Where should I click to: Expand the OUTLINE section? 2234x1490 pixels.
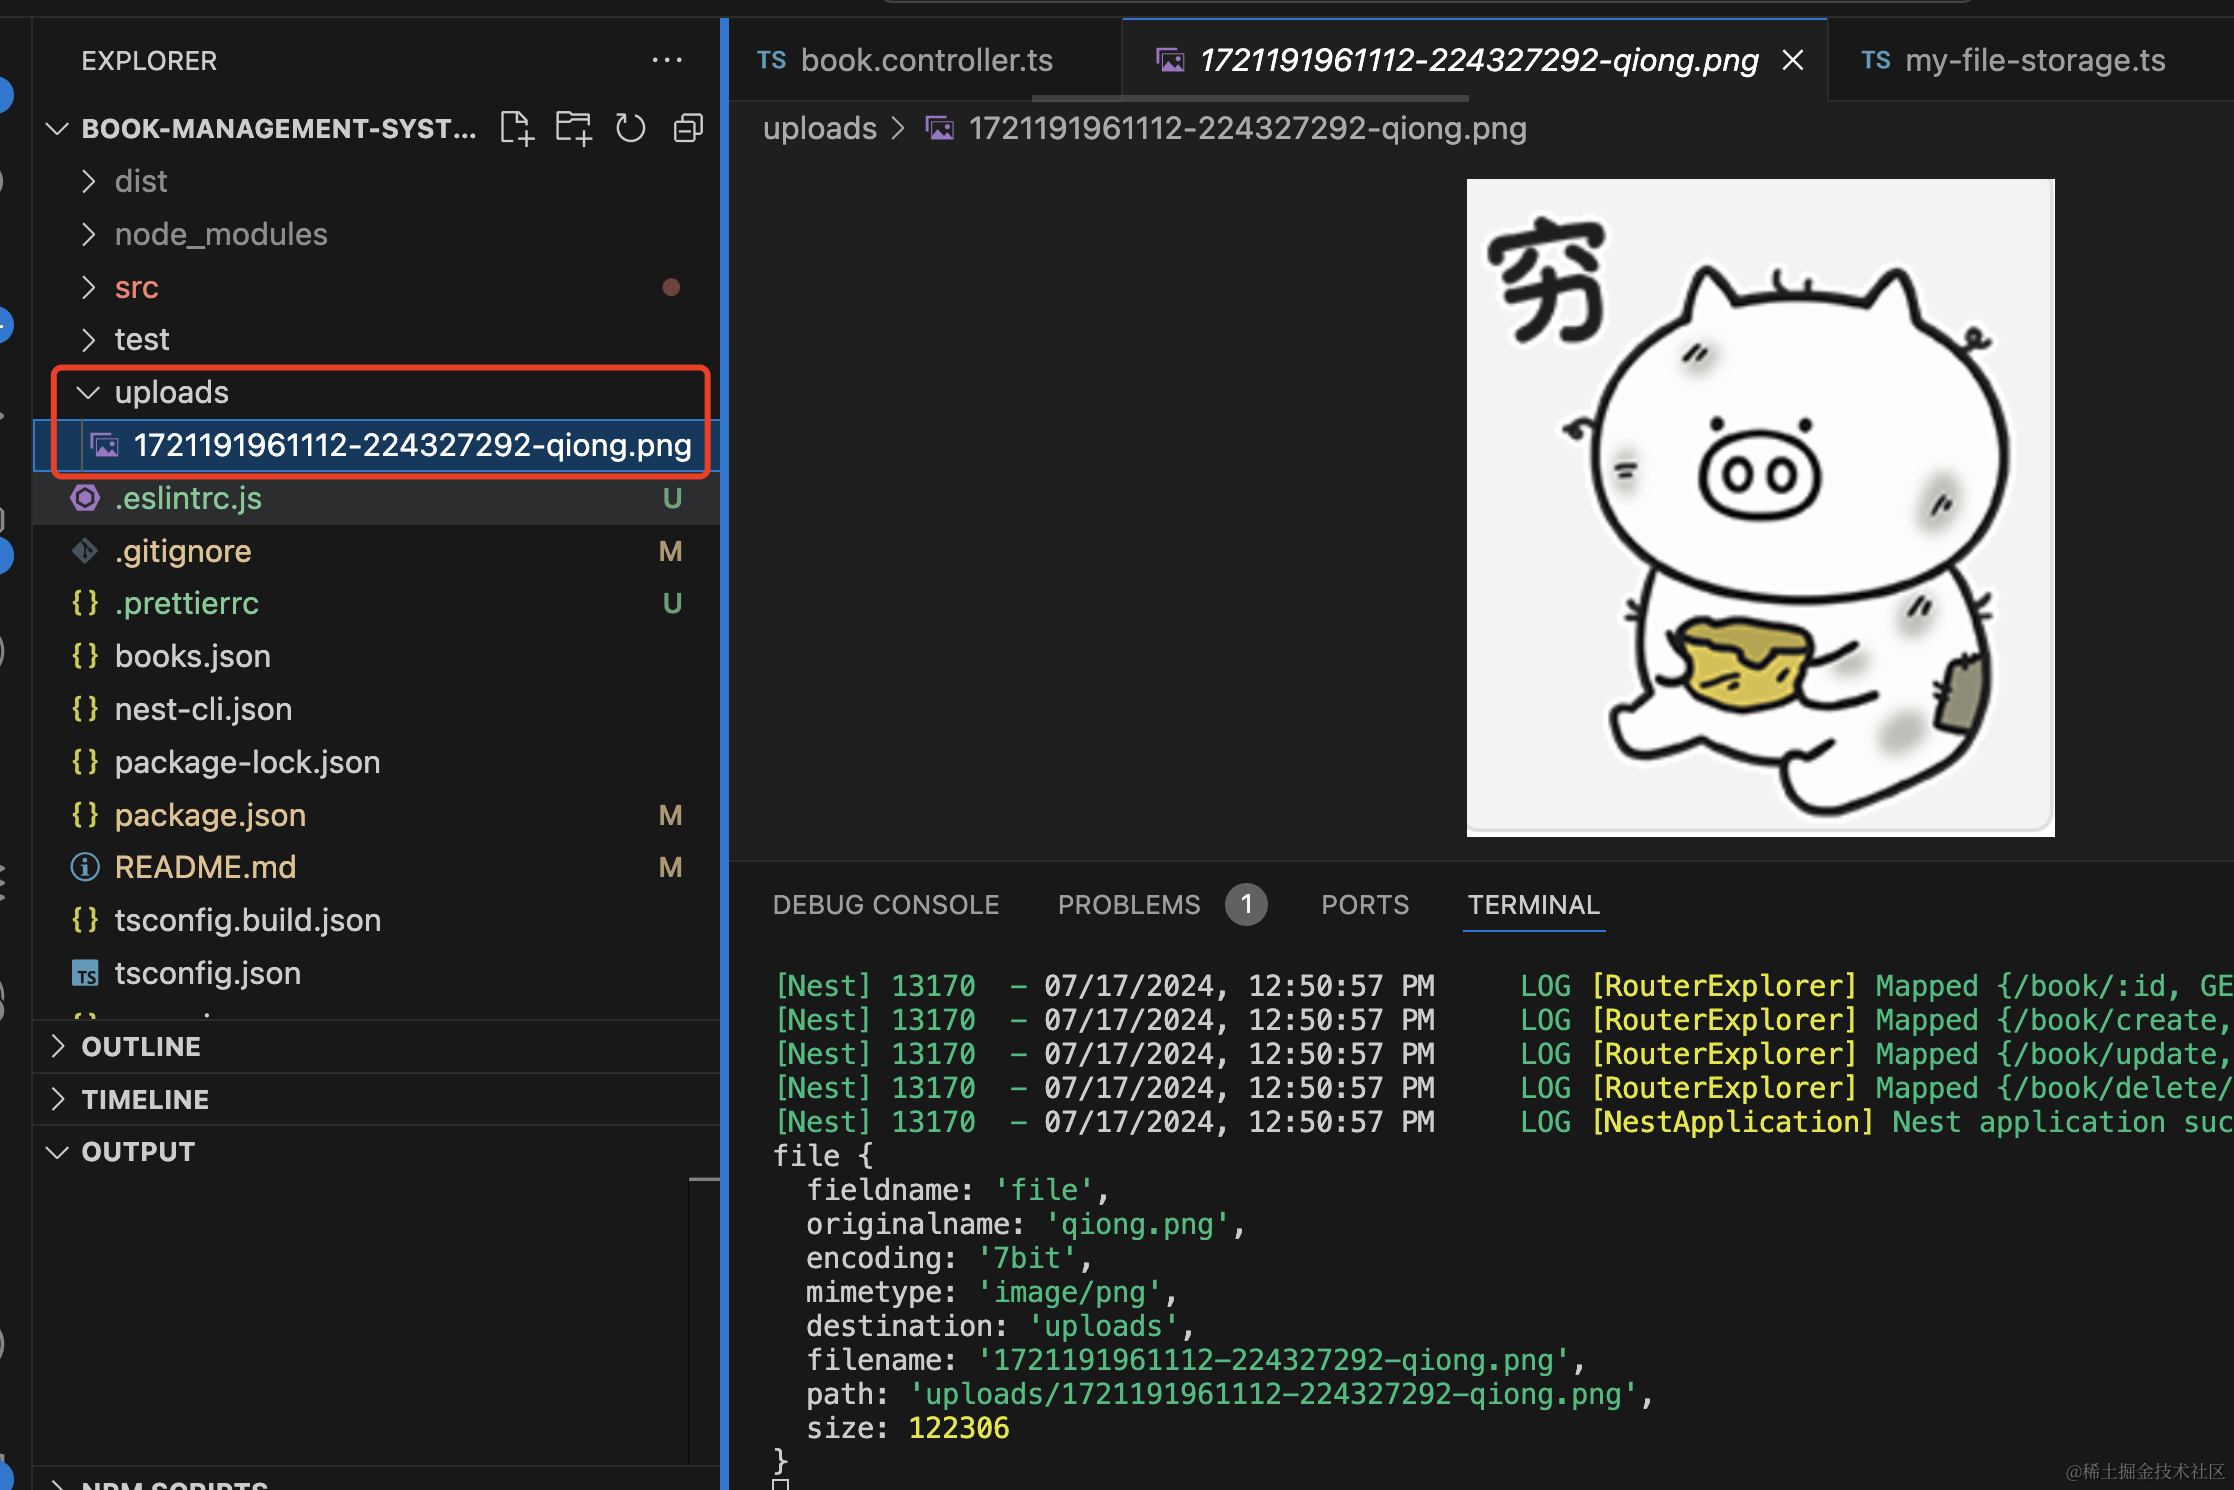(141, 1046)
